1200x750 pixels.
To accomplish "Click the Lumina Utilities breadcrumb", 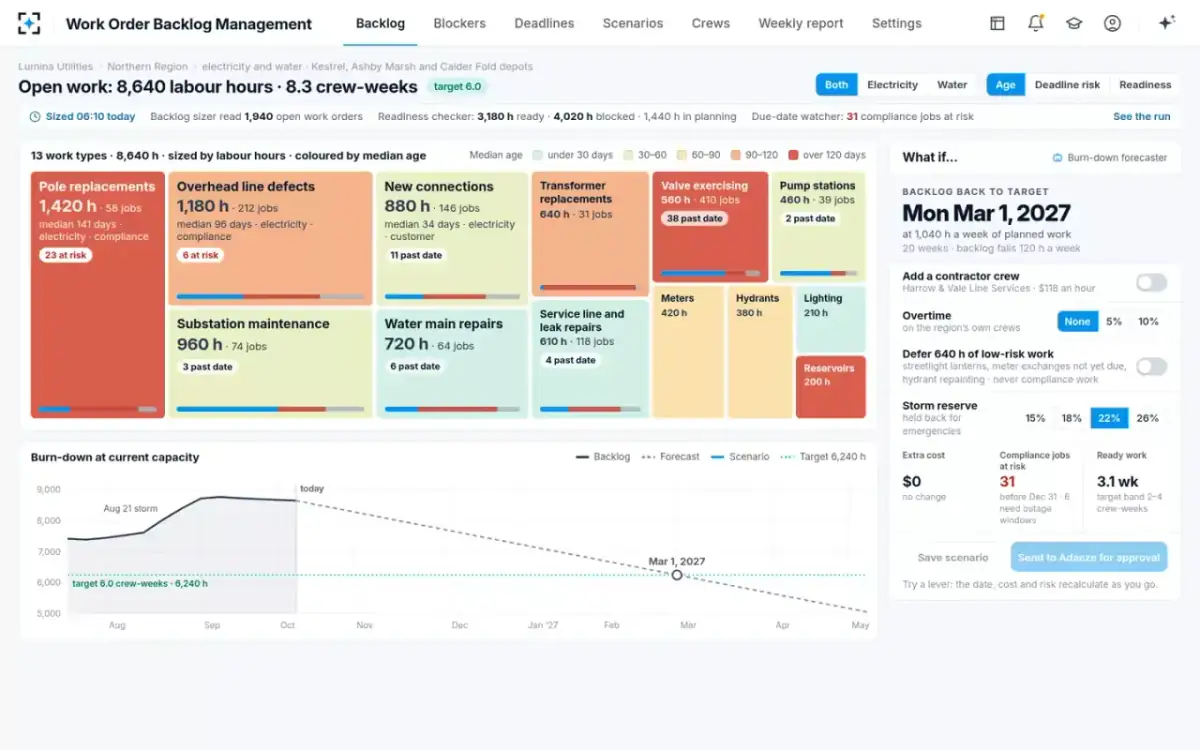I will point(56,67).
